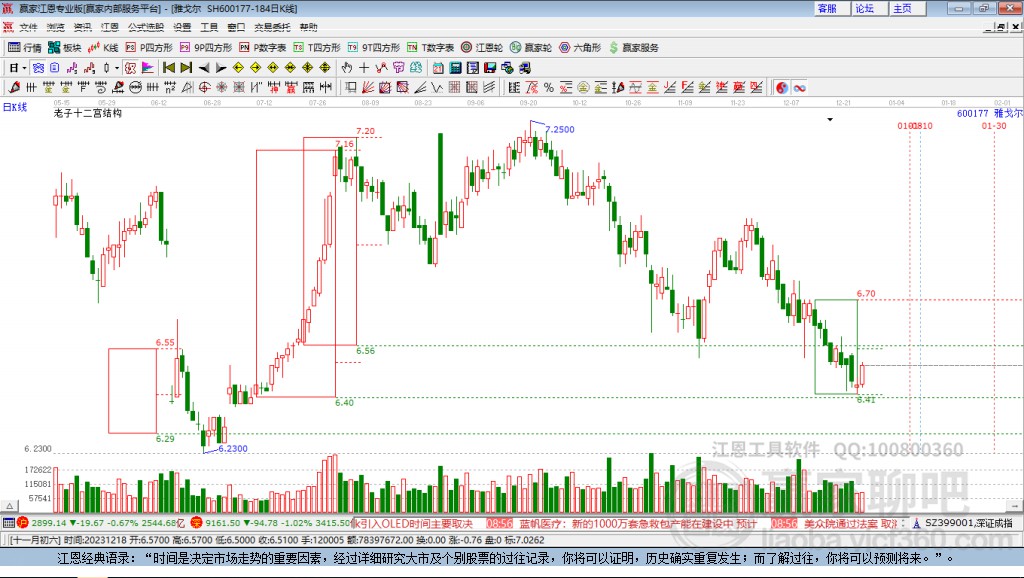
Task: Click the yin-yang icon in toolbar
Action: pyautogui.click(x=781, y=87)
